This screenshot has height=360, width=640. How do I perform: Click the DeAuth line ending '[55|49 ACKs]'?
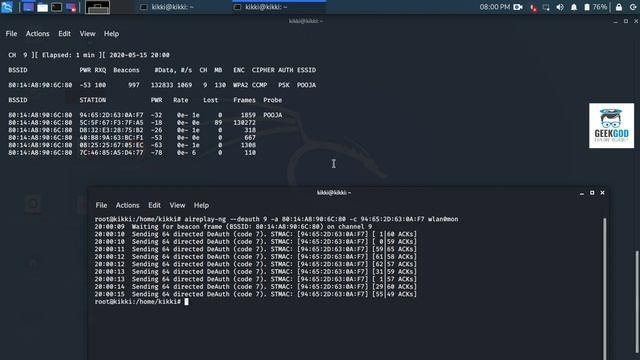(256, 294)
